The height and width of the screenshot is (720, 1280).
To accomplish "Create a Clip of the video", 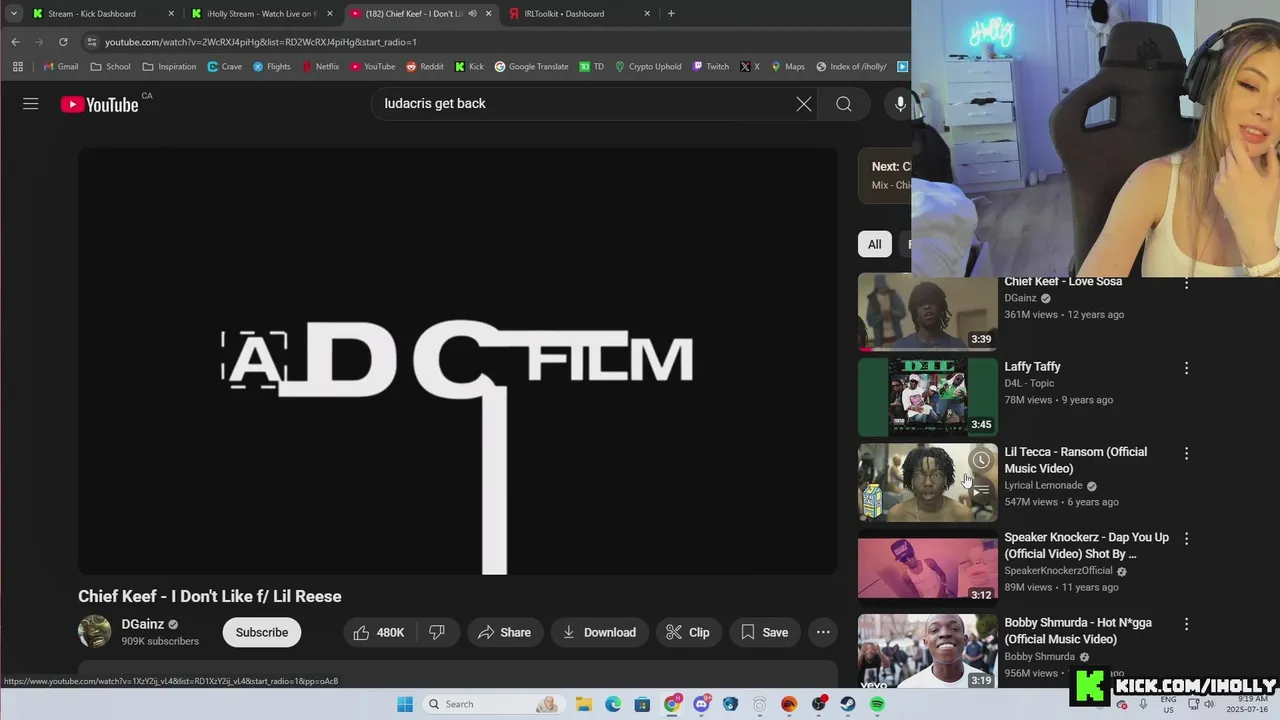I will 688,632.
